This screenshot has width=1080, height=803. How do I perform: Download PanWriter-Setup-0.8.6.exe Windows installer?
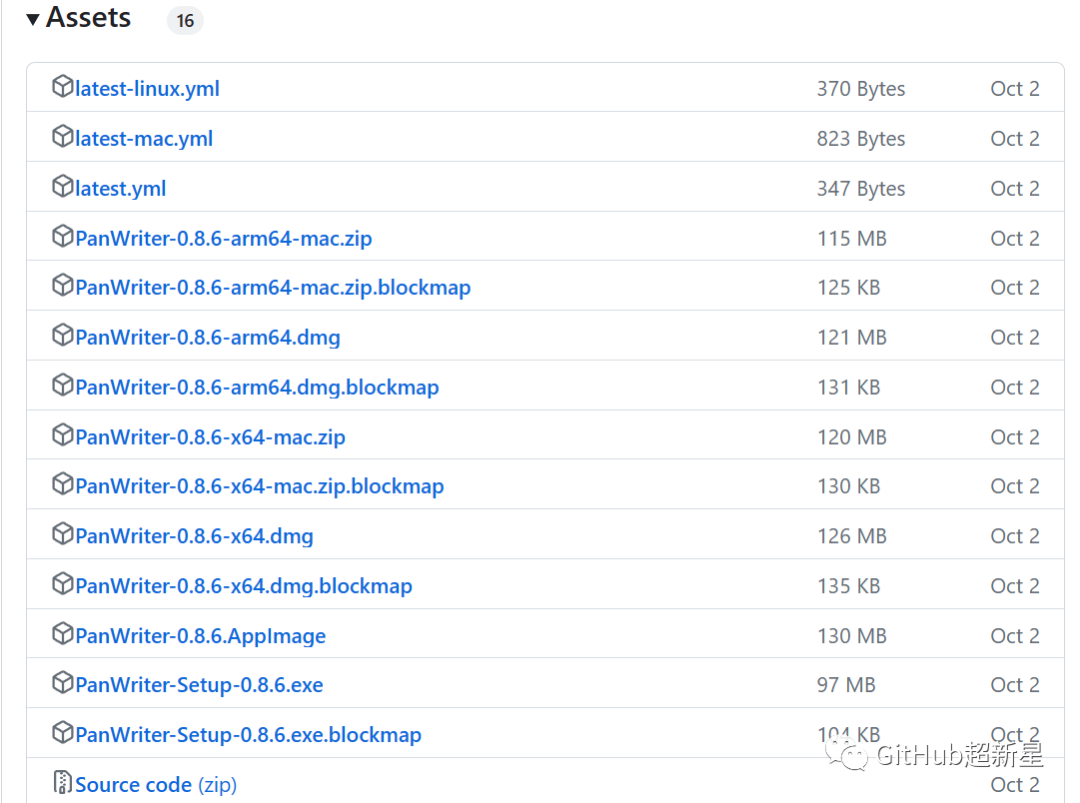(199, 685)
